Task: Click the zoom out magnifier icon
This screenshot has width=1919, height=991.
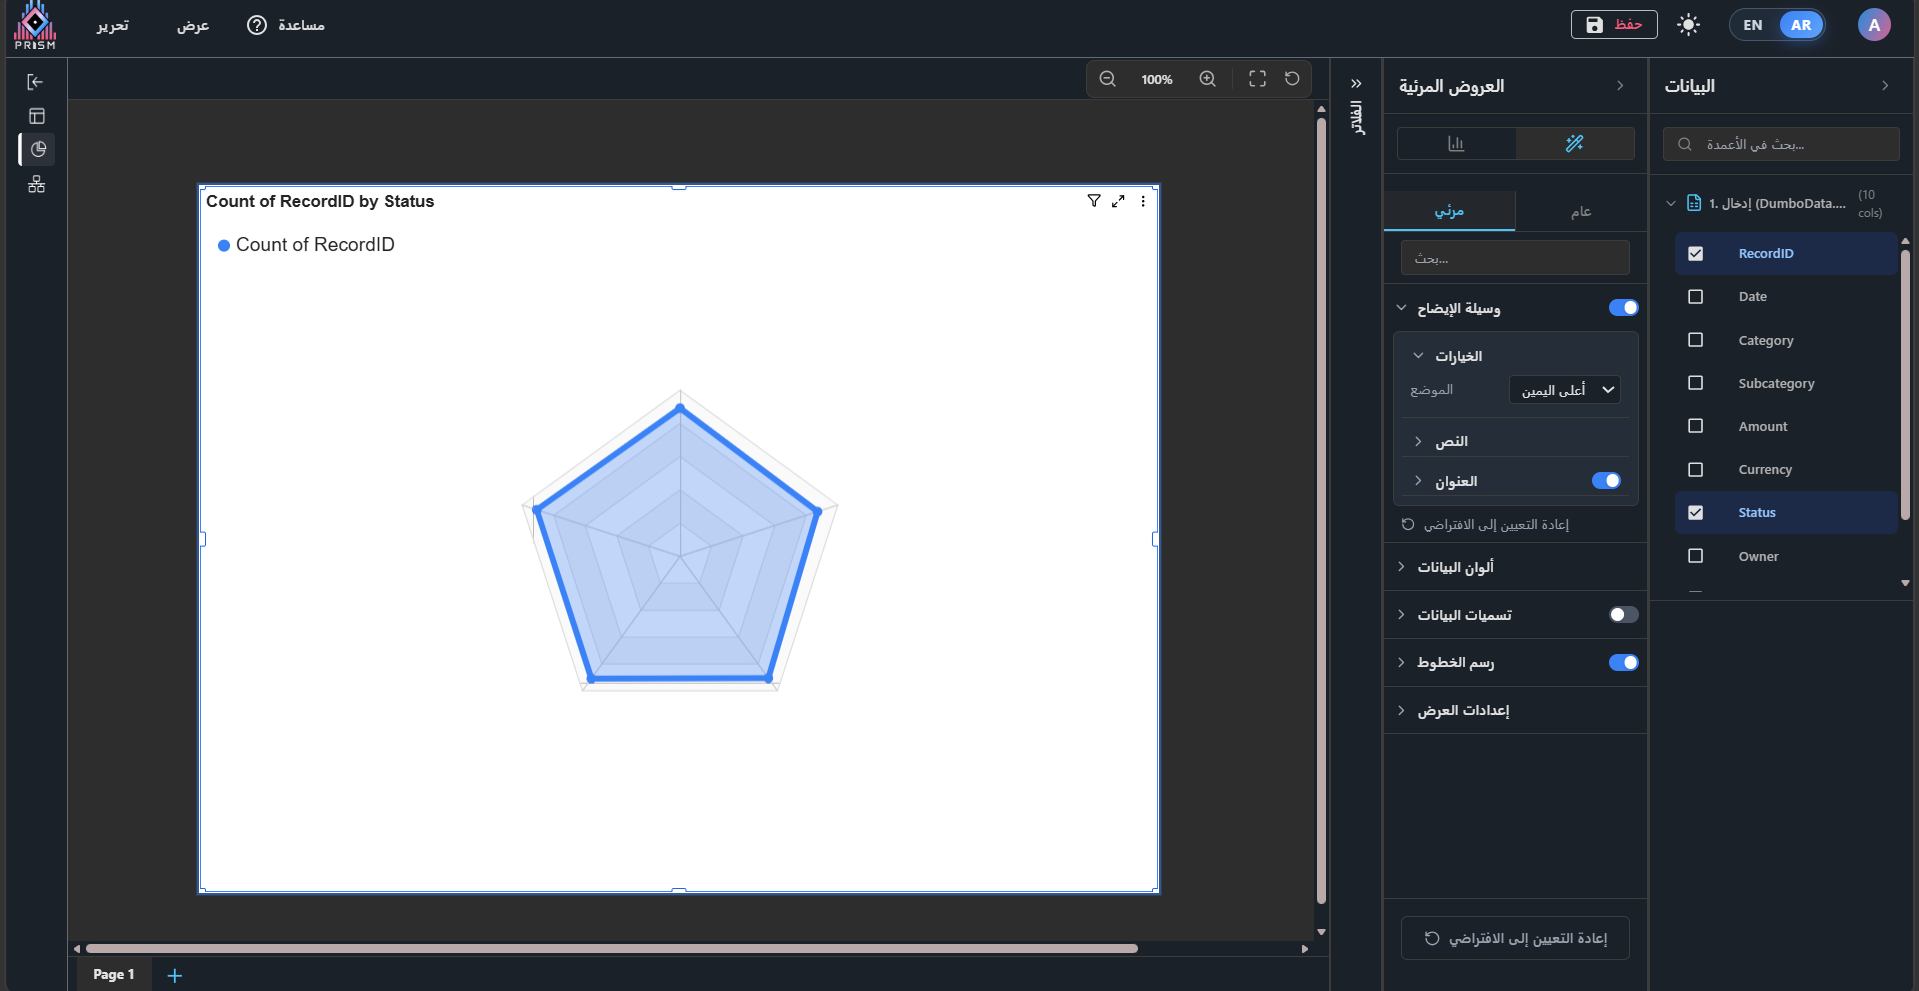Action: pyautogui.click(x=1107, y=79)
